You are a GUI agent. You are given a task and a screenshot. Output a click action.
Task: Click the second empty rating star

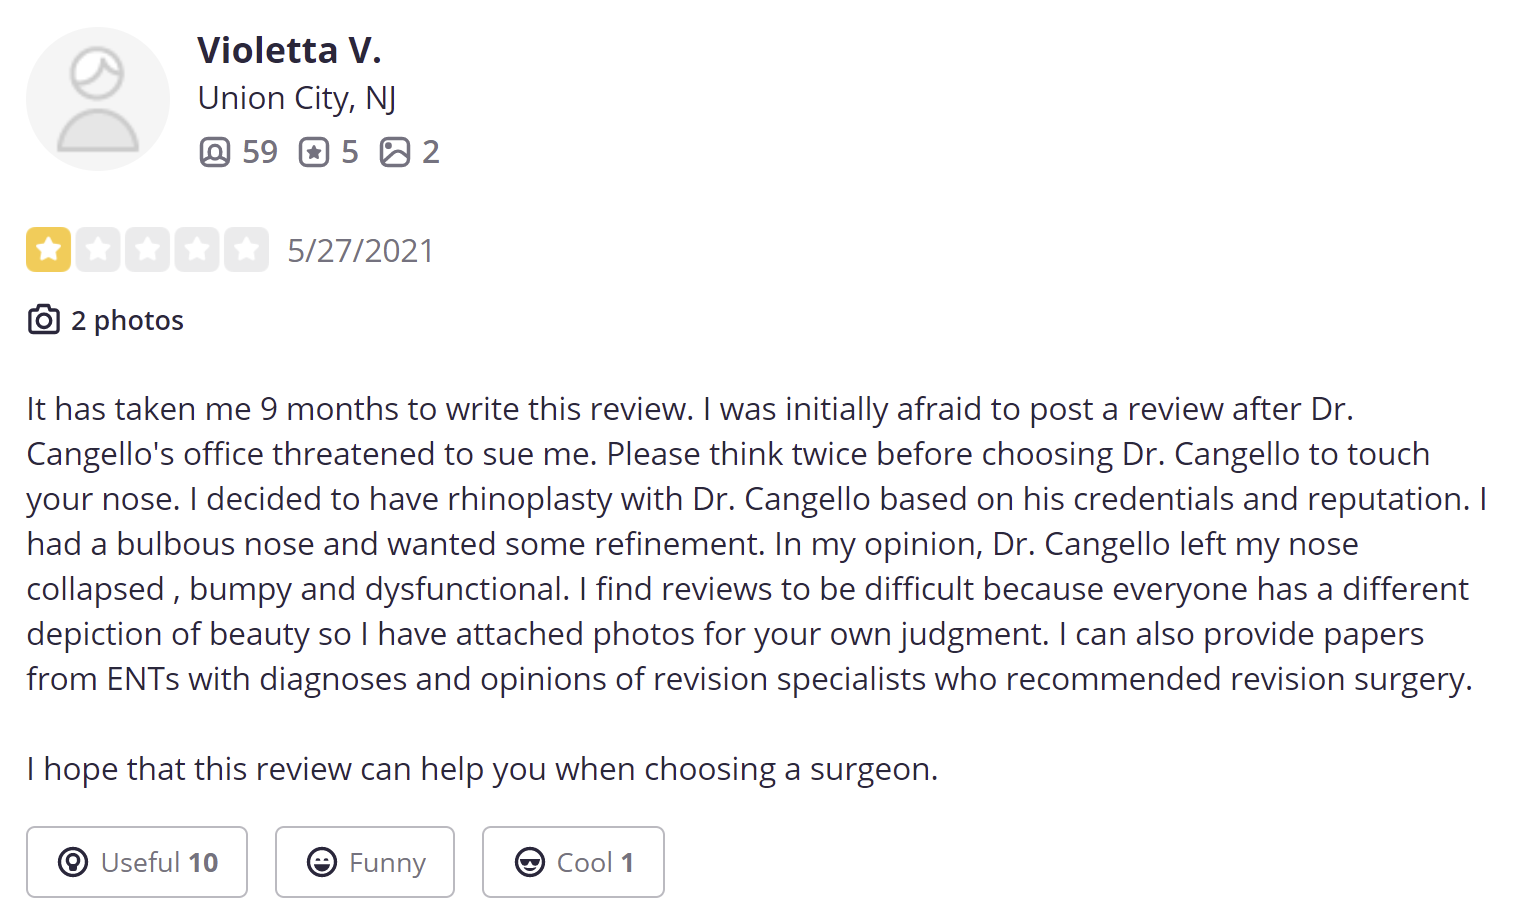click(x=98, y=250)
